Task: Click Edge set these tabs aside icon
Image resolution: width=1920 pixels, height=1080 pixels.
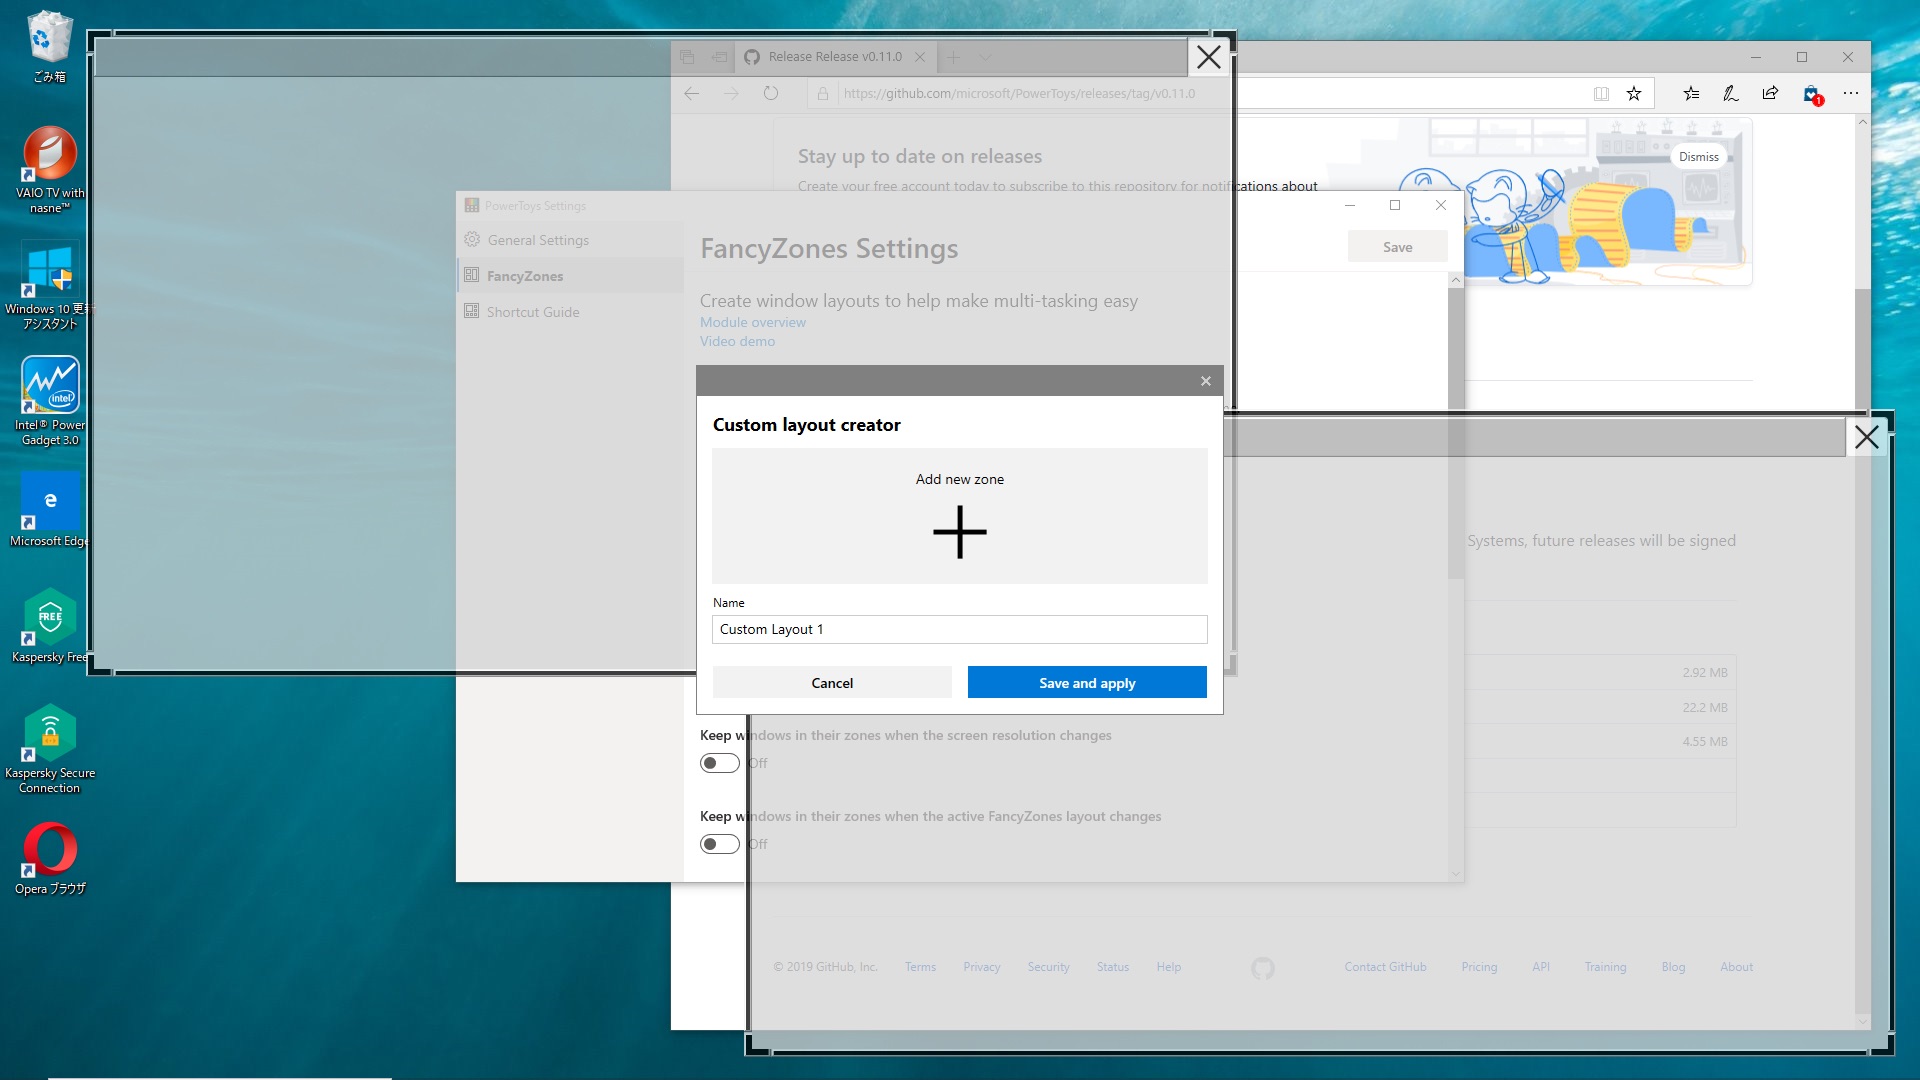Action: click(719, 57)
